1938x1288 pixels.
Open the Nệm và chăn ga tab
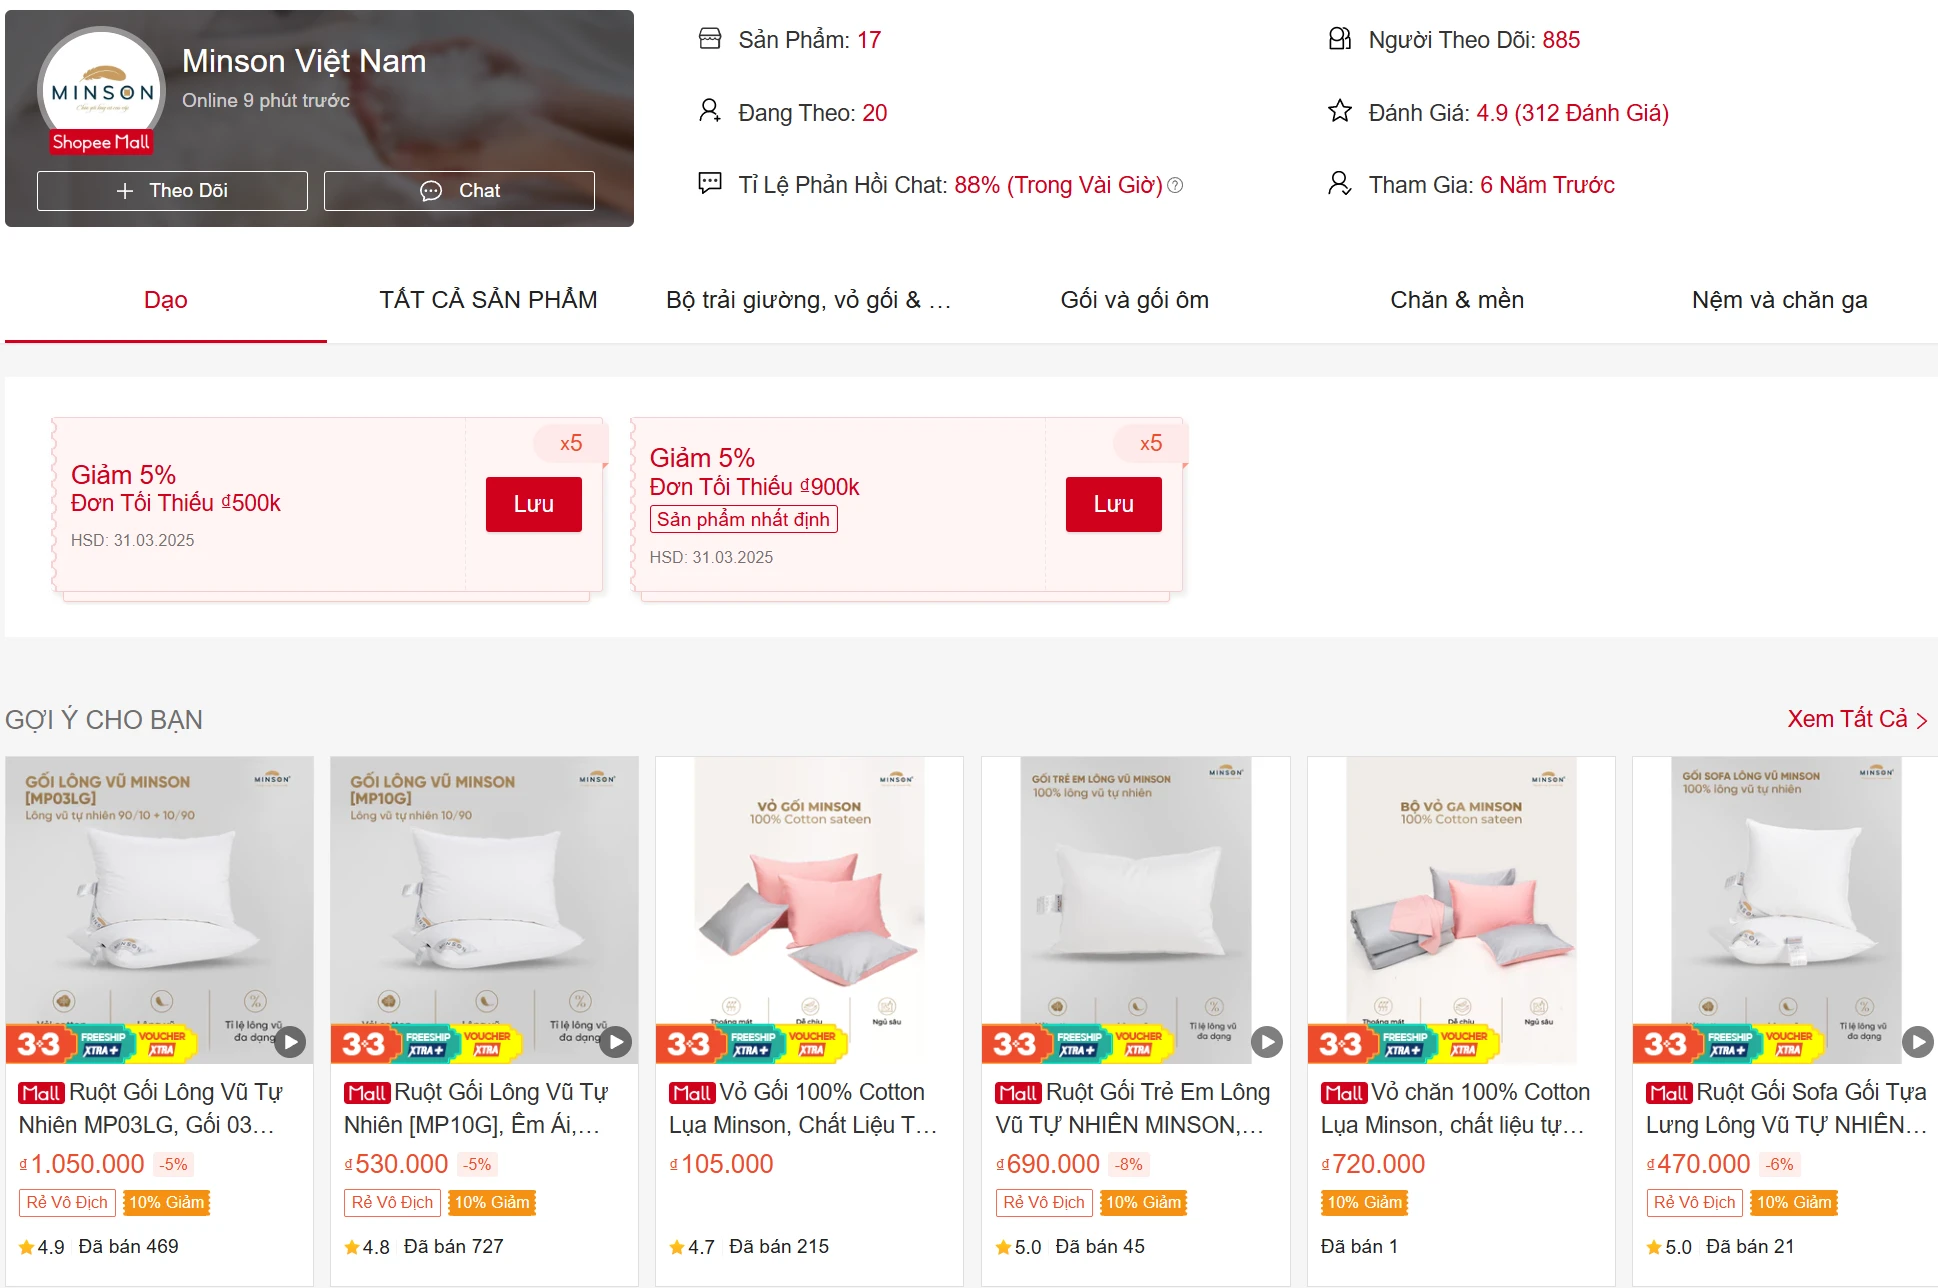1779,300
